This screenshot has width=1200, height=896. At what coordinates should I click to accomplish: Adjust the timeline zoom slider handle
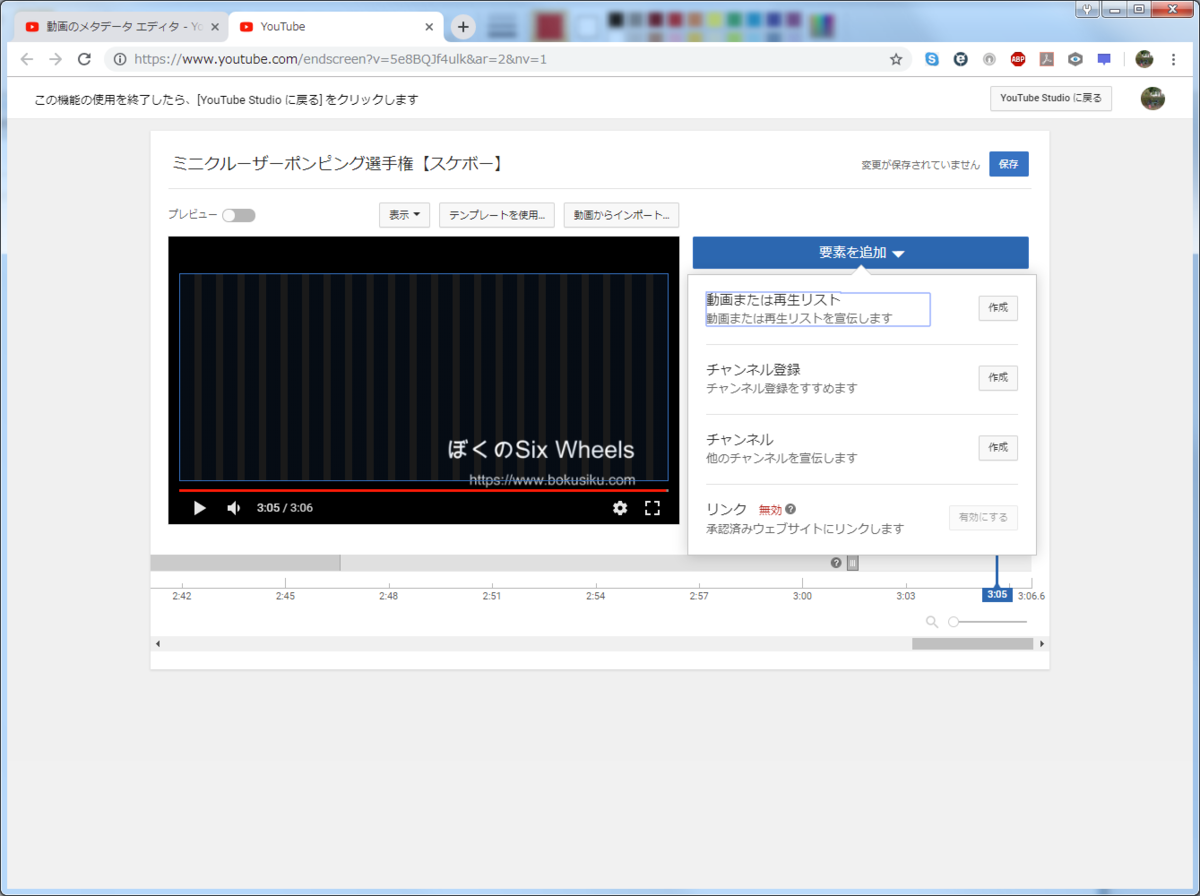(954, 622)
